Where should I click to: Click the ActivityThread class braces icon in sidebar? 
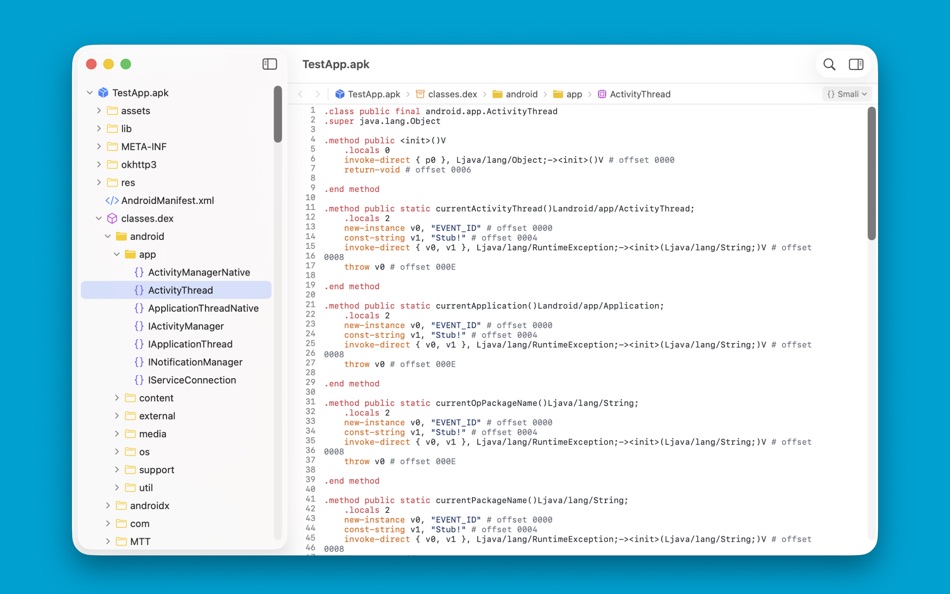pyautogui.click(x=139, y=290)
